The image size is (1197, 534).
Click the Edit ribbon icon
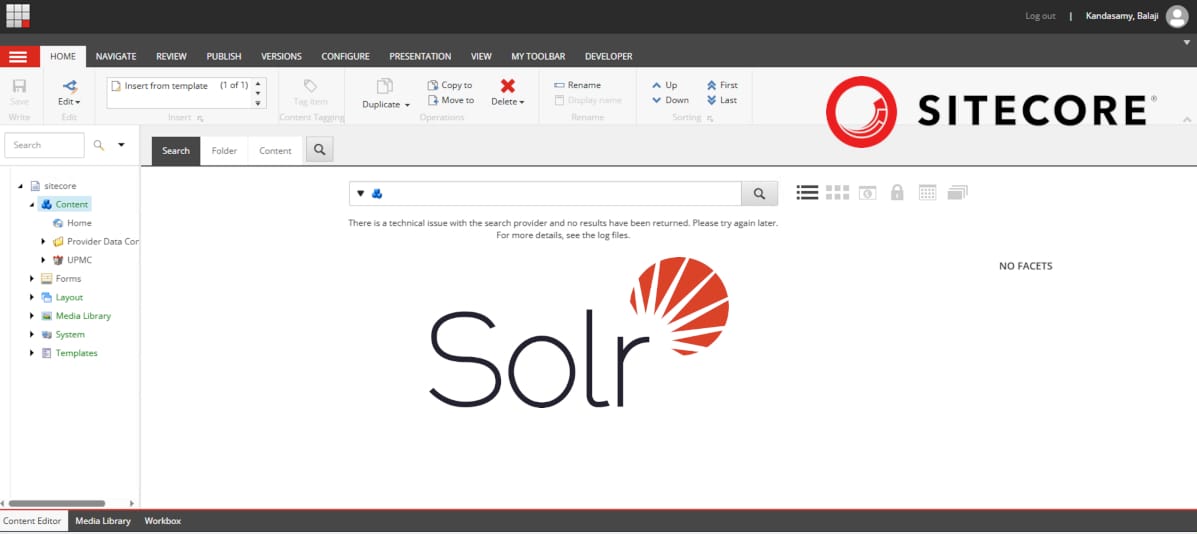tap(69, 86)
